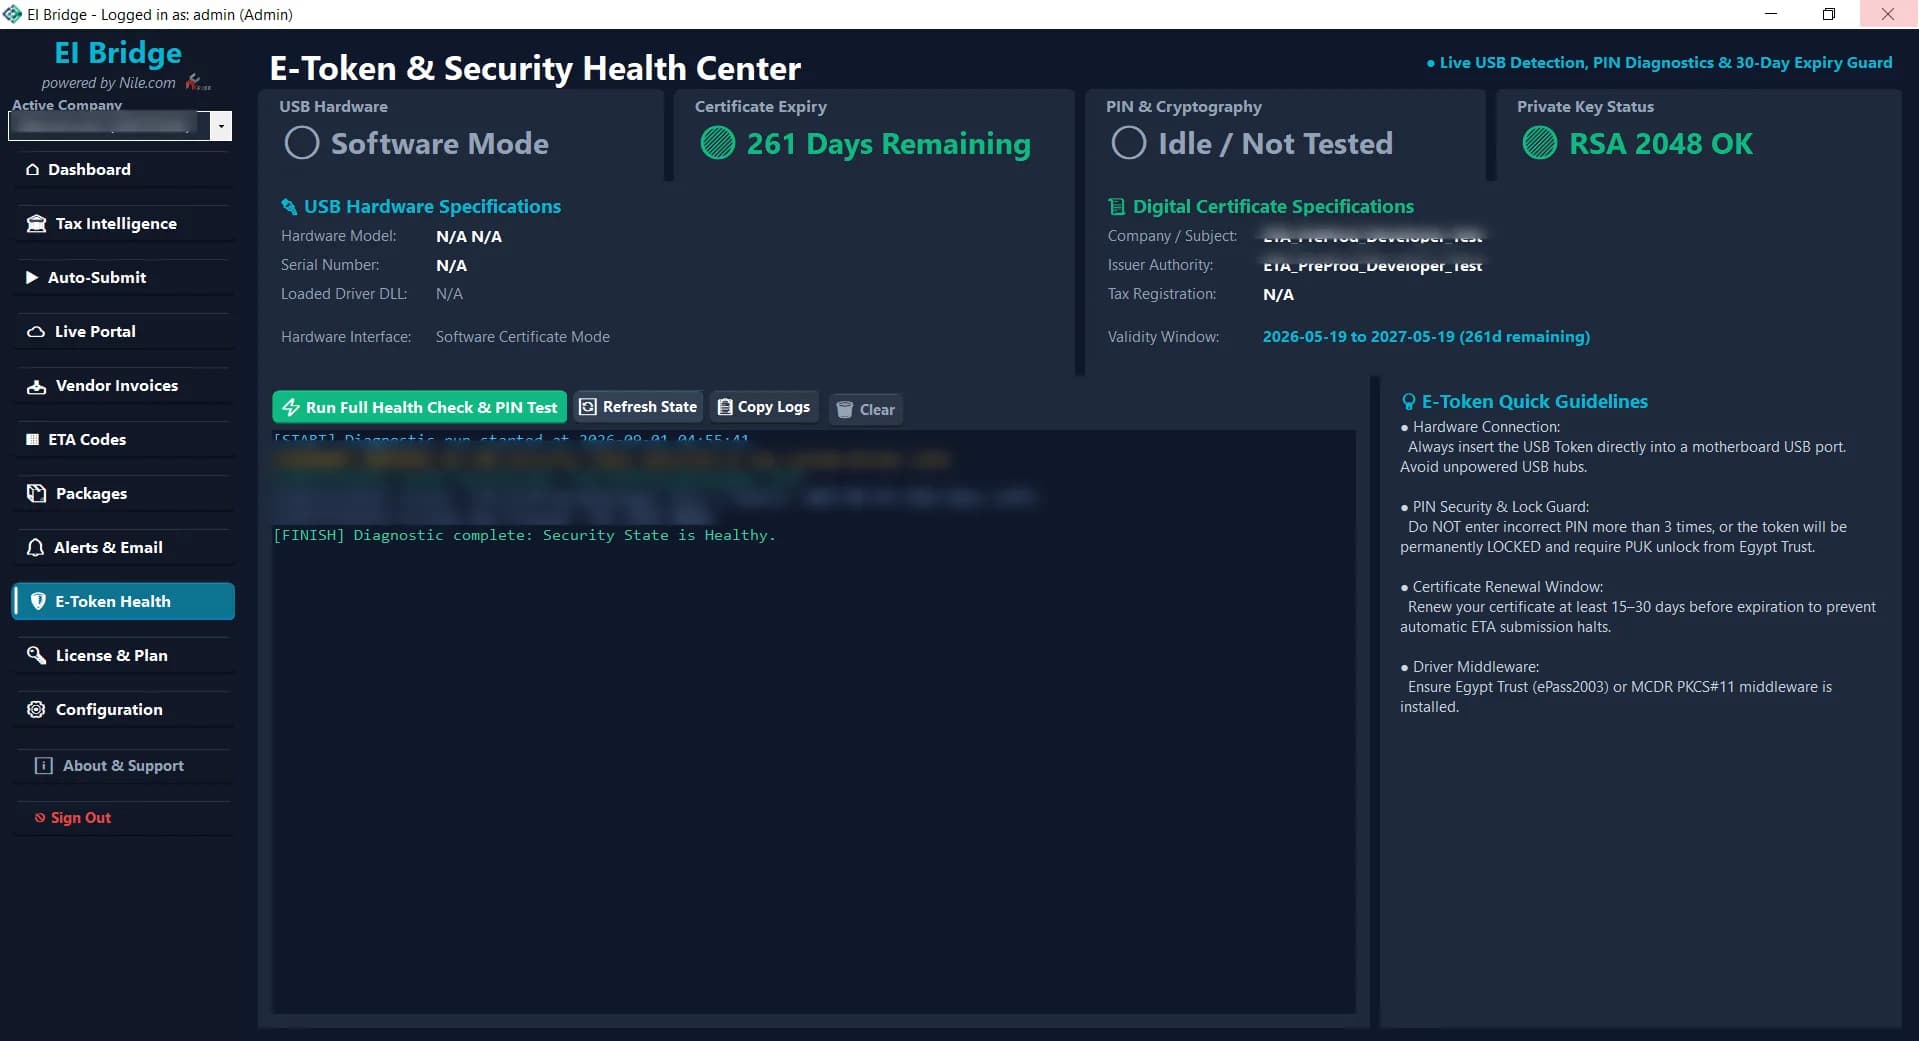
Task: Click the ETA Codes list icon
Action: (33, 440)
